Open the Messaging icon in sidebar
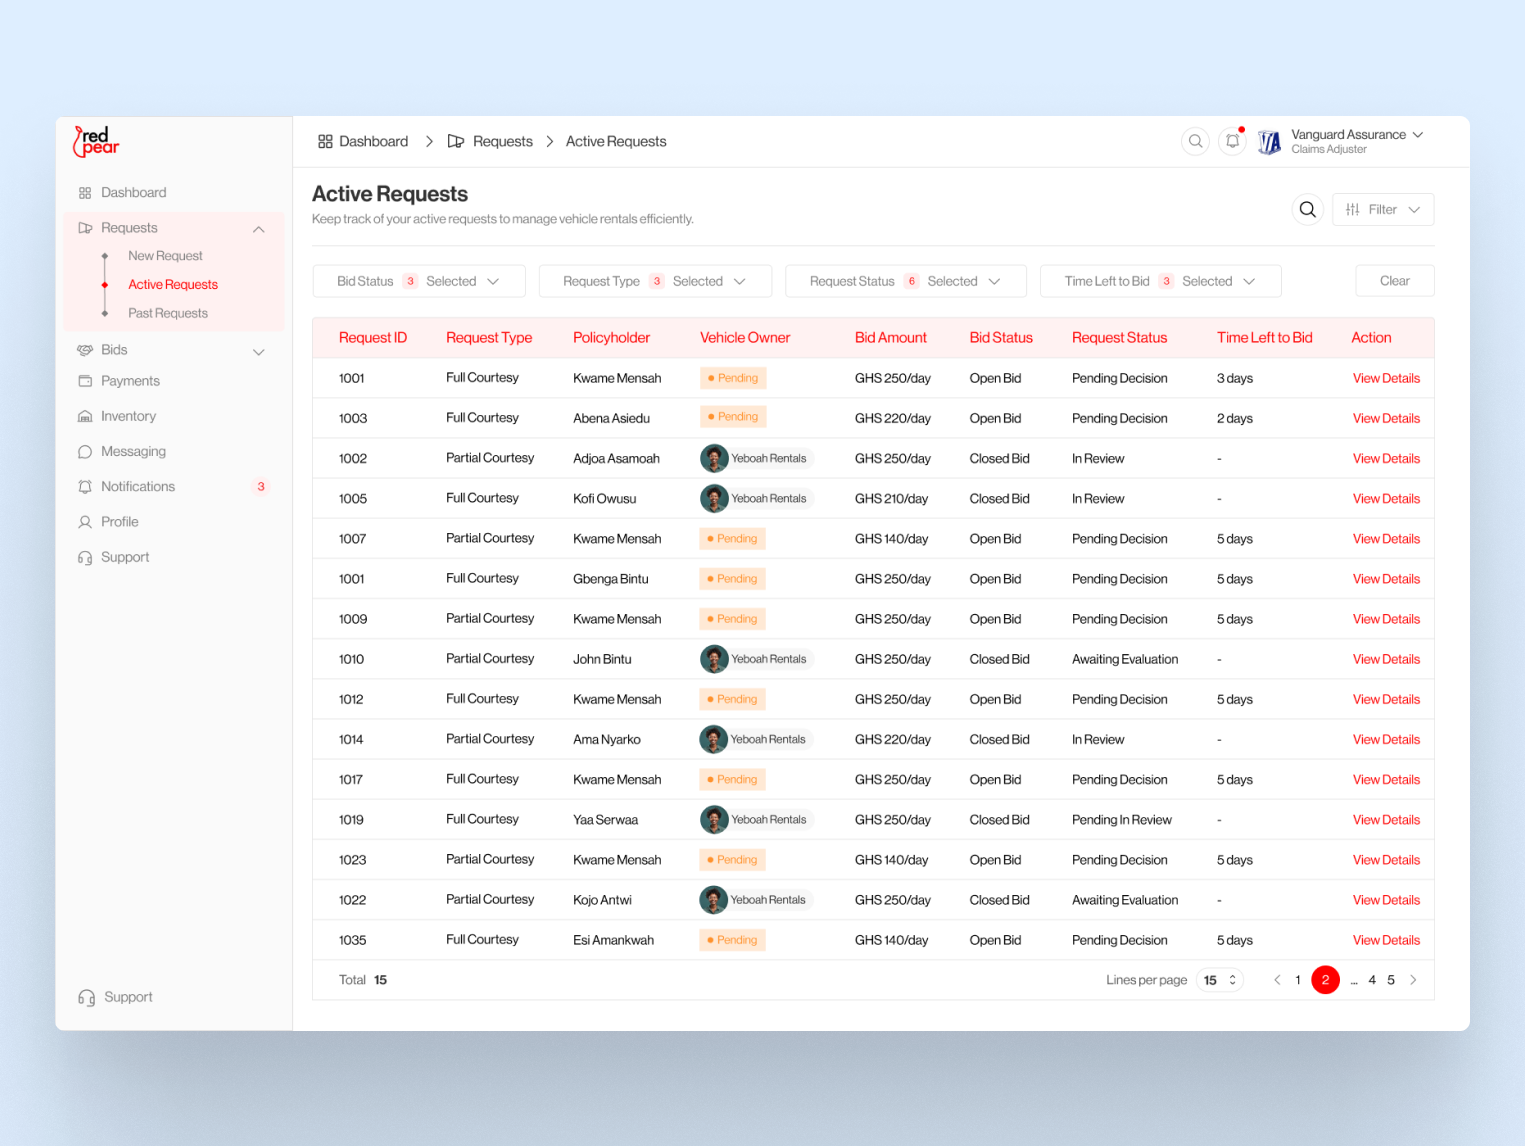This screenshot has width=1525, height=1146. point(85,451)
